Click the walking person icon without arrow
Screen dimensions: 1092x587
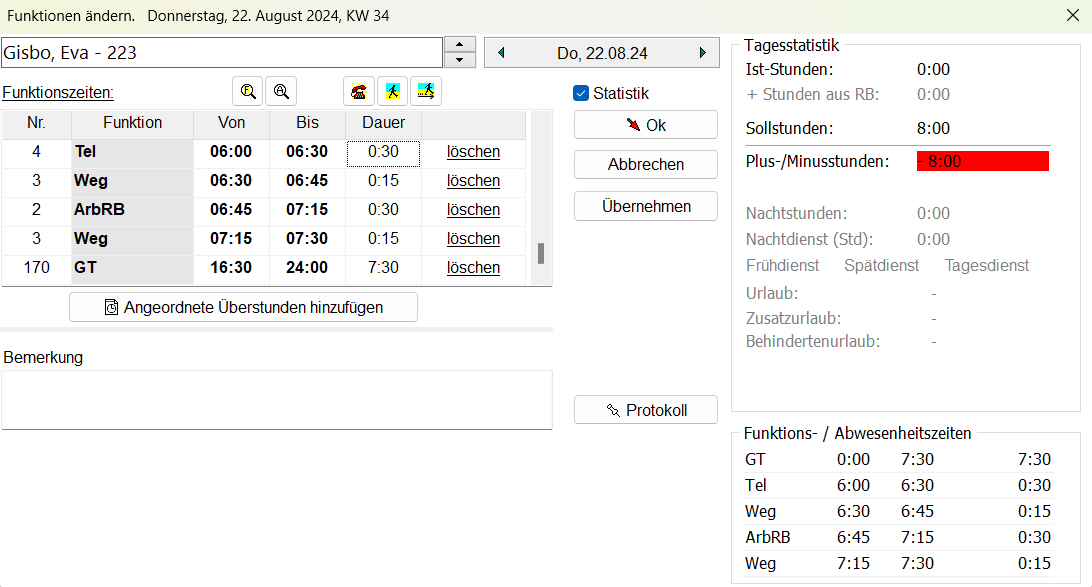click(x=392, y=91)
